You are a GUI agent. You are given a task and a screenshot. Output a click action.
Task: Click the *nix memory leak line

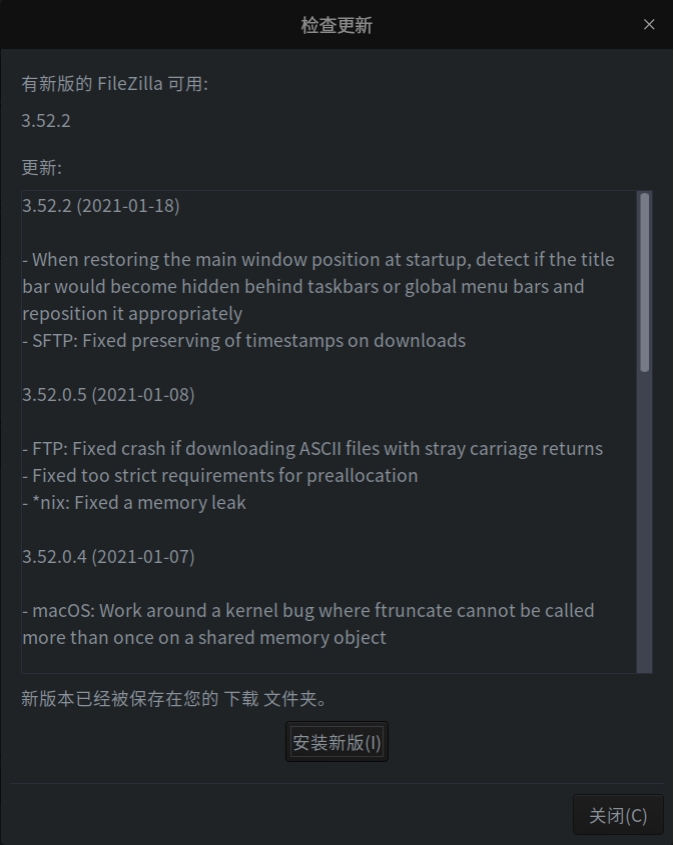click(134, 502)
